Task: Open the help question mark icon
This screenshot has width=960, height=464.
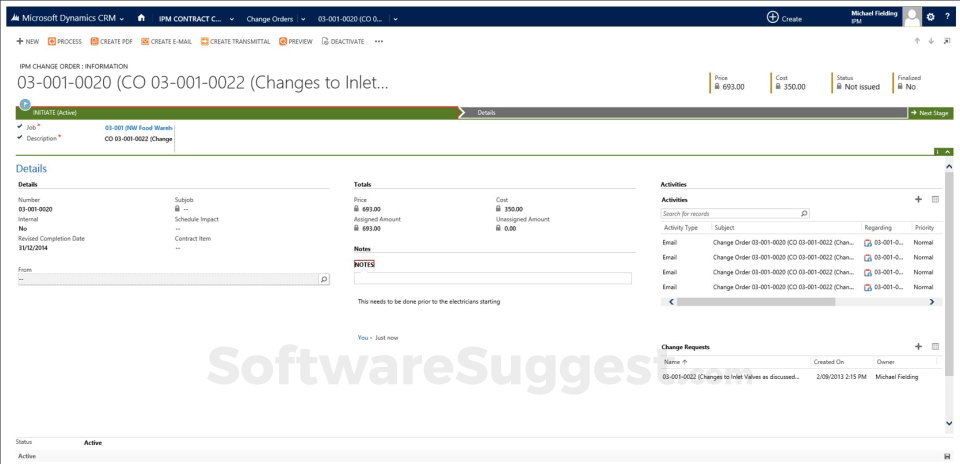Action: click(x=947, y=18)
